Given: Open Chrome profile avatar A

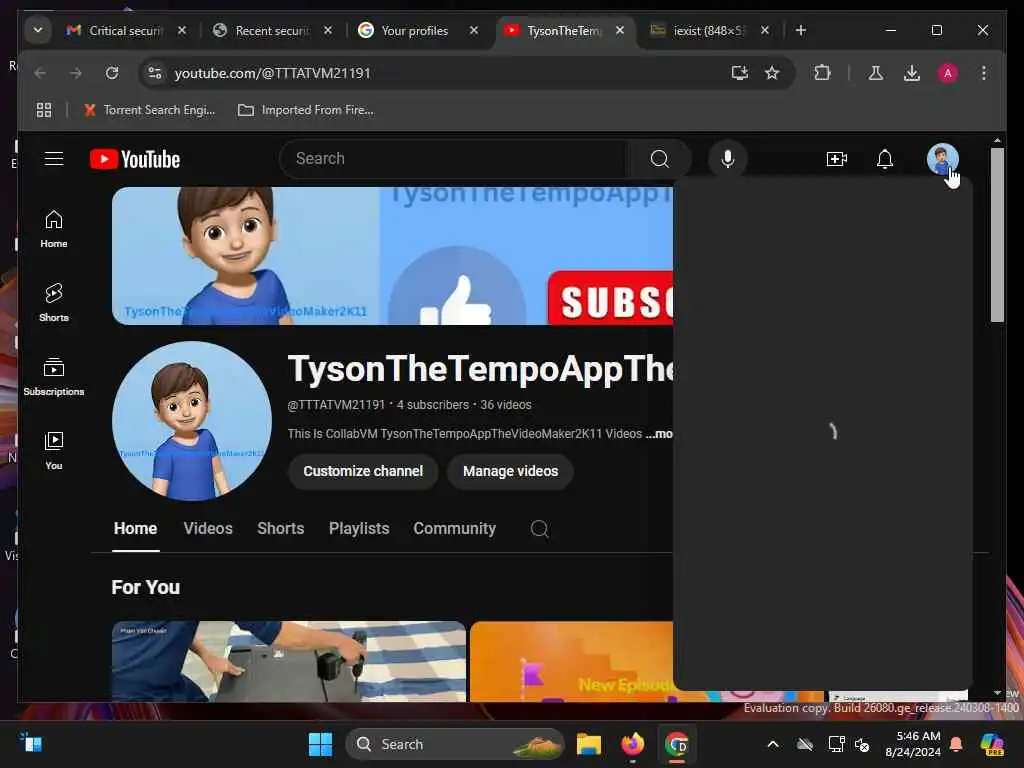Looking at the screenshot, I should click(x=948, y=73).
